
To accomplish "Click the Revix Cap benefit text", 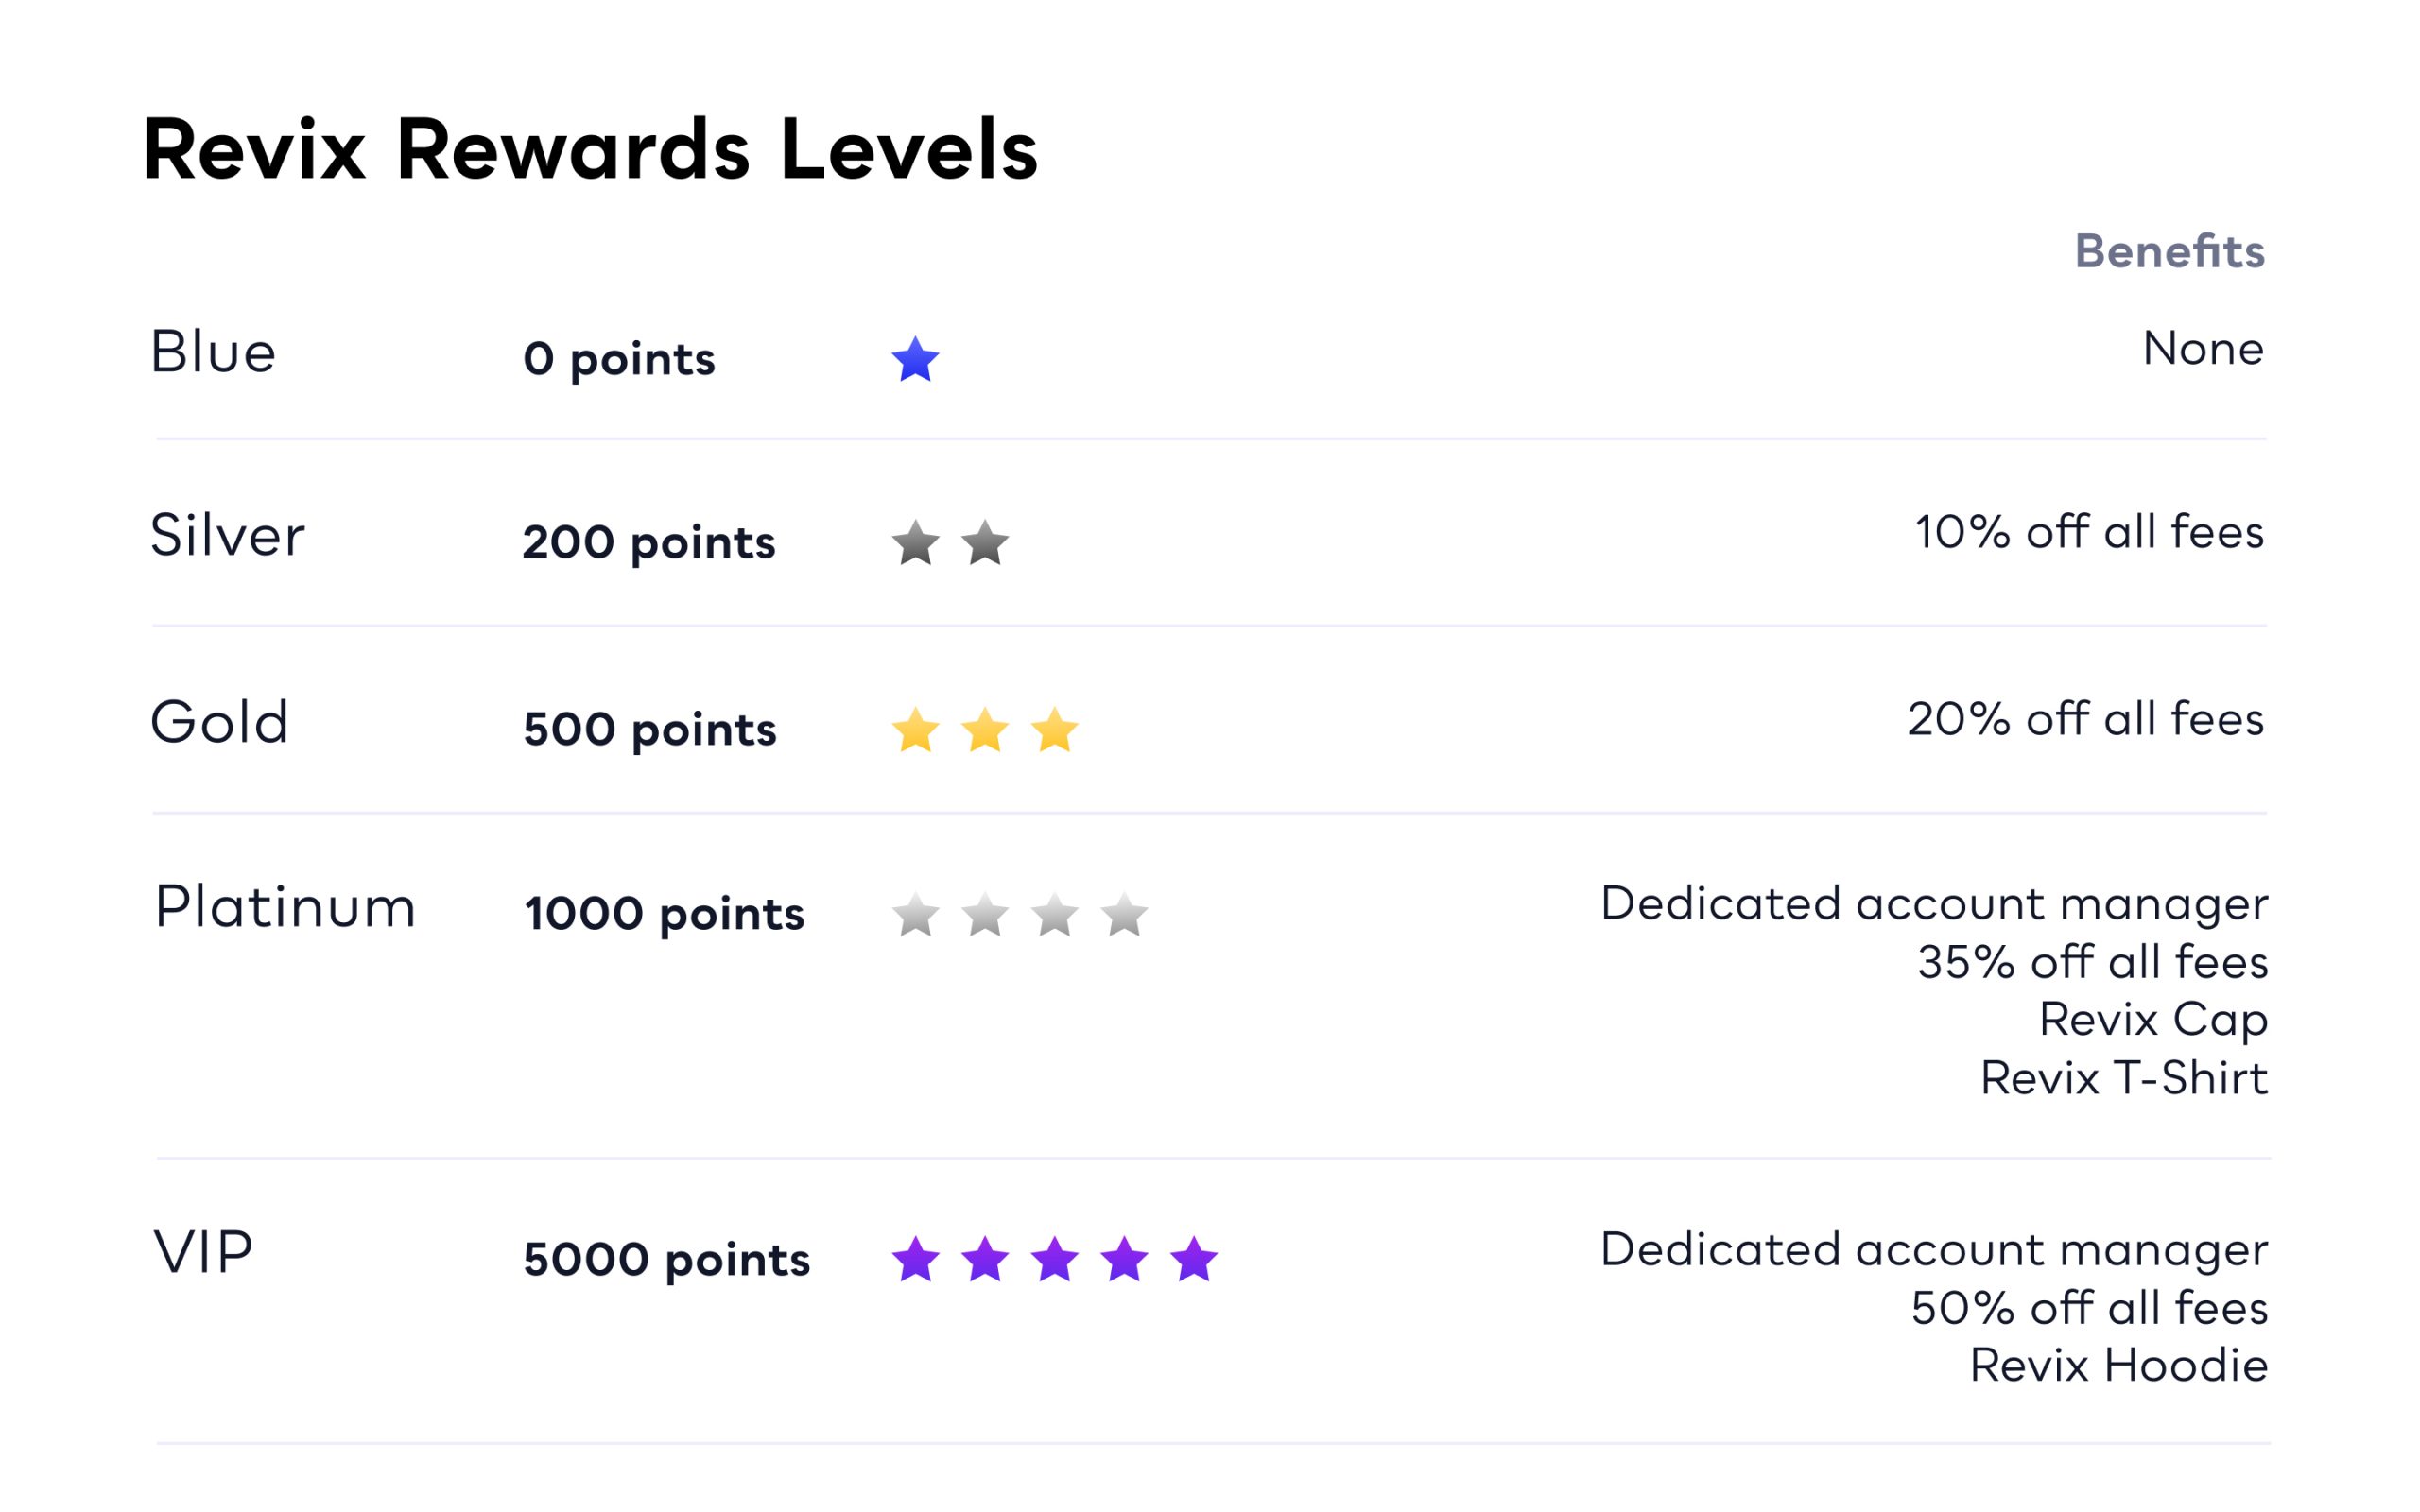I will (2153, 1020).
